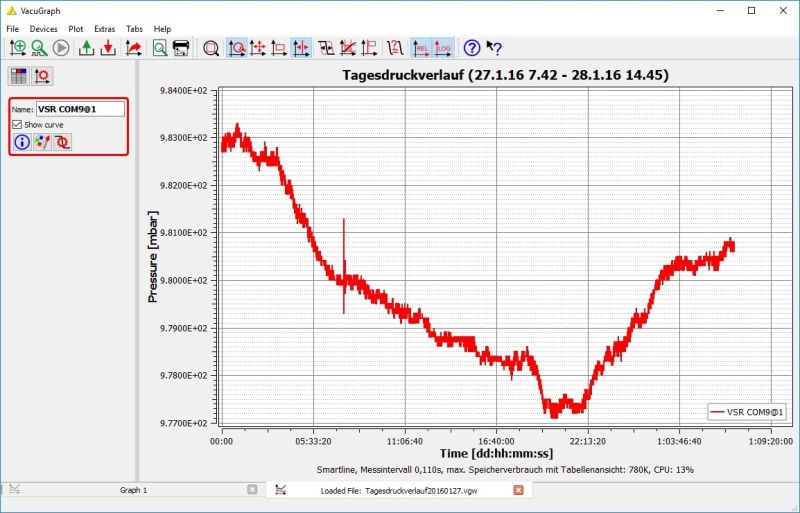Image resolution: width=800 pixels, height=513 pixels.
Task: Click the Name field containing VSR COM9@1
Action: point(80,109)
